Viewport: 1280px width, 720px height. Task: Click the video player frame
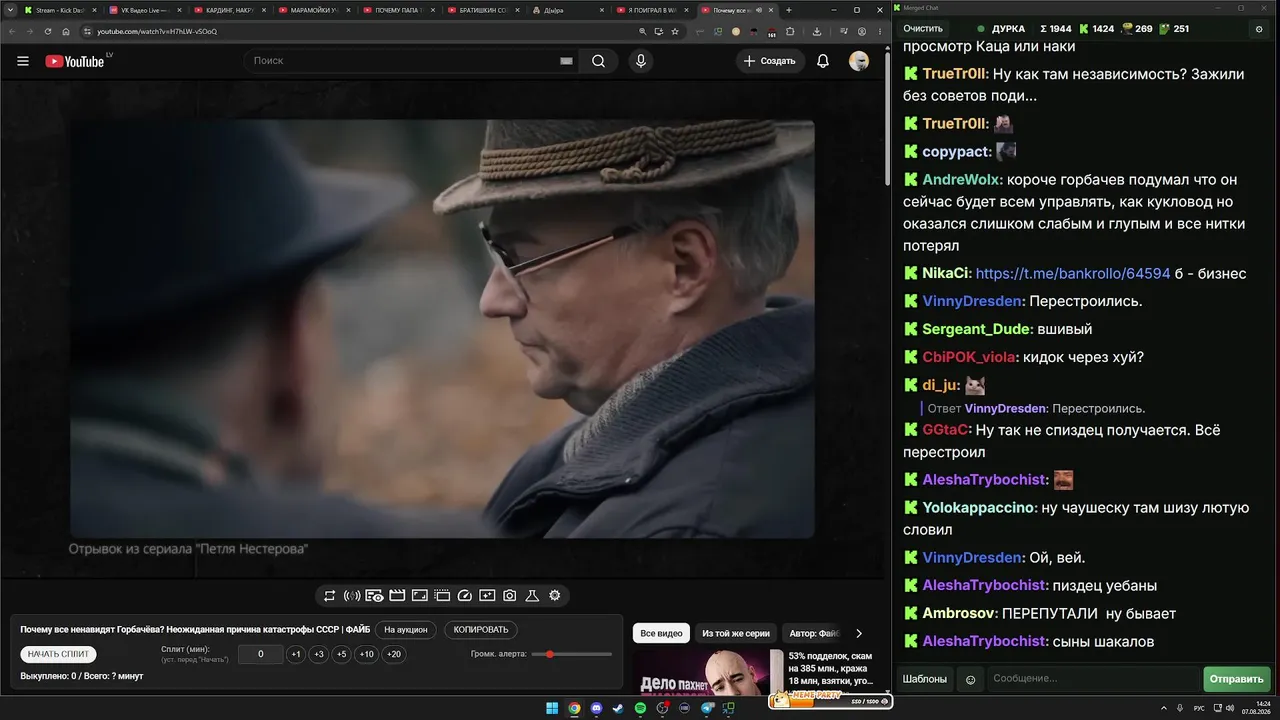coord(442,329)
